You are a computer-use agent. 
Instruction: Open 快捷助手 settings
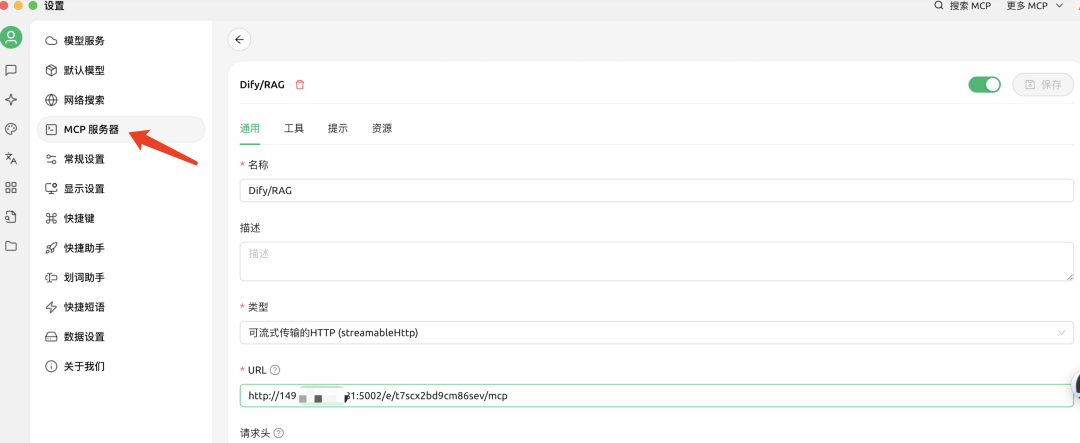[x=121, y=248]
